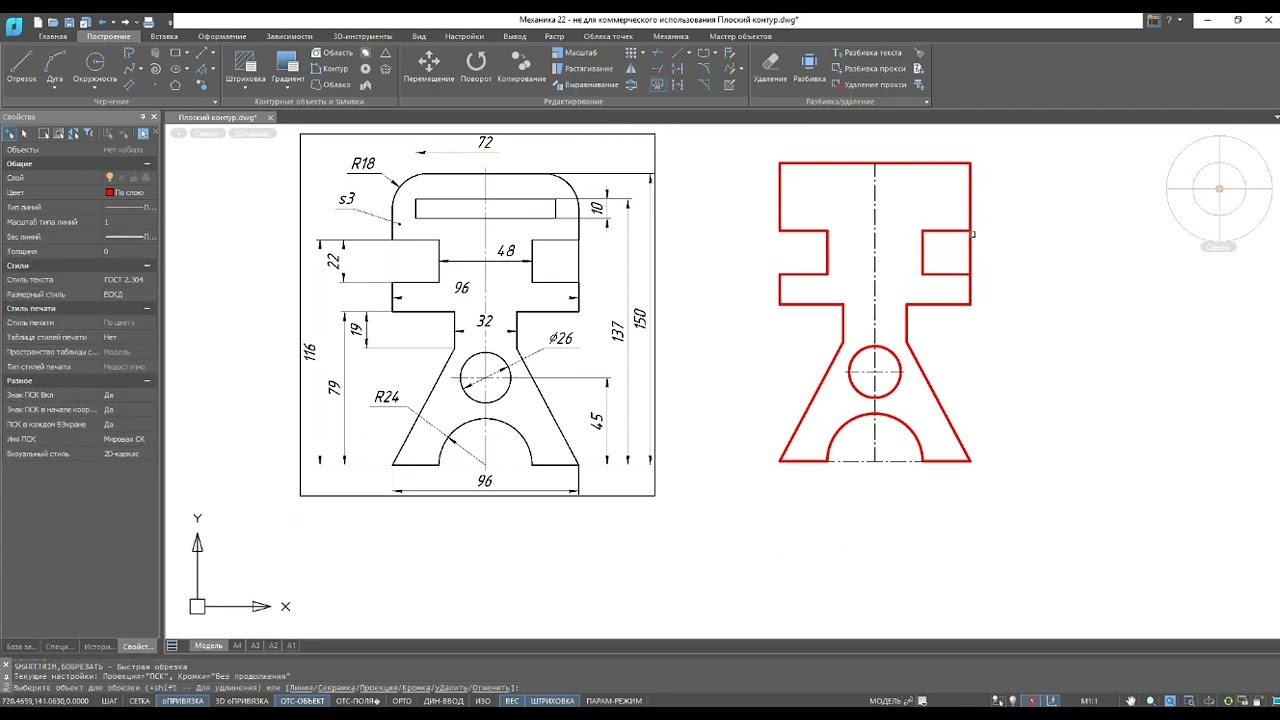This screenshot has width=1280, height=720.
Task: Activate the Копирование copy tool
Action: pos(522,67)
